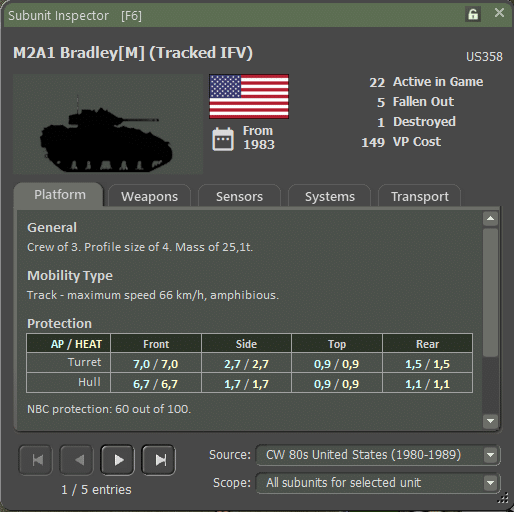Click the Source dropdown arrow

pos(490,455)
